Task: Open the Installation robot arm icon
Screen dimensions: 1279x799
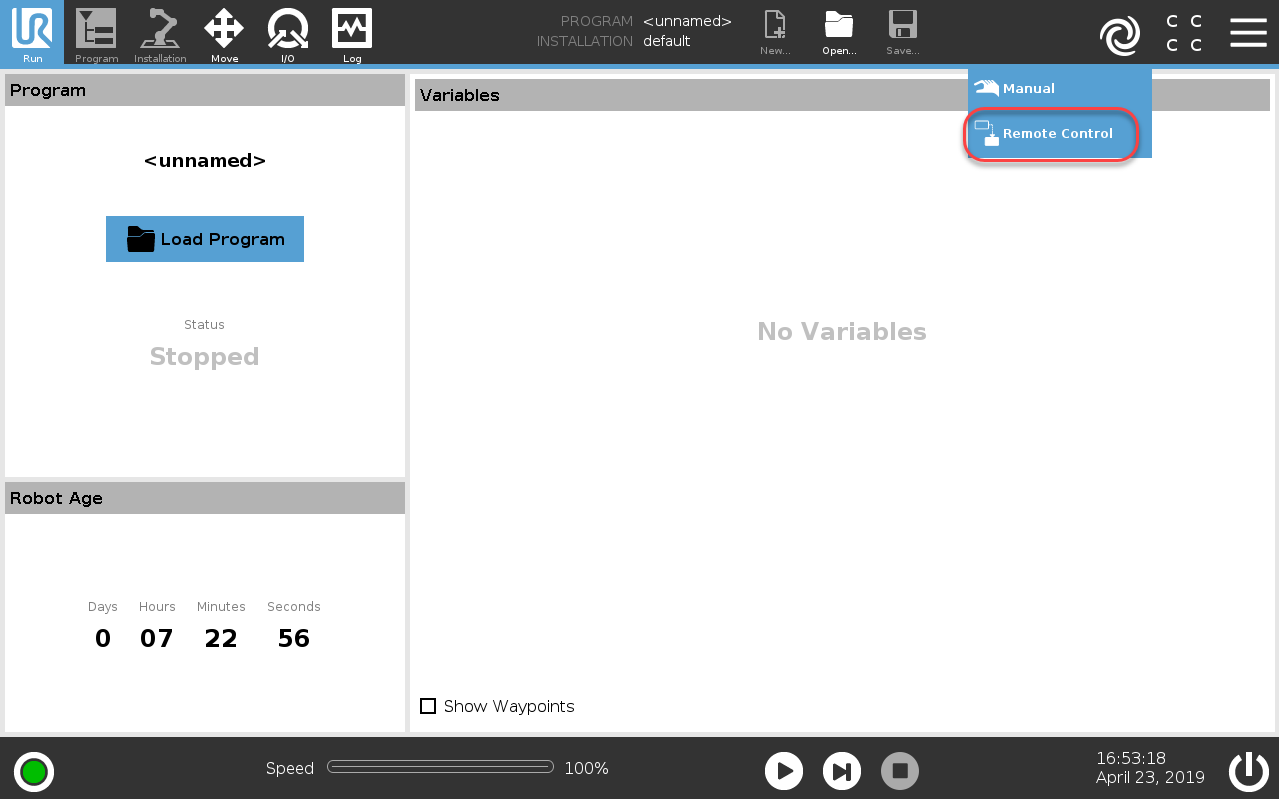Action: pyautogui.click(x=160, y=32)
